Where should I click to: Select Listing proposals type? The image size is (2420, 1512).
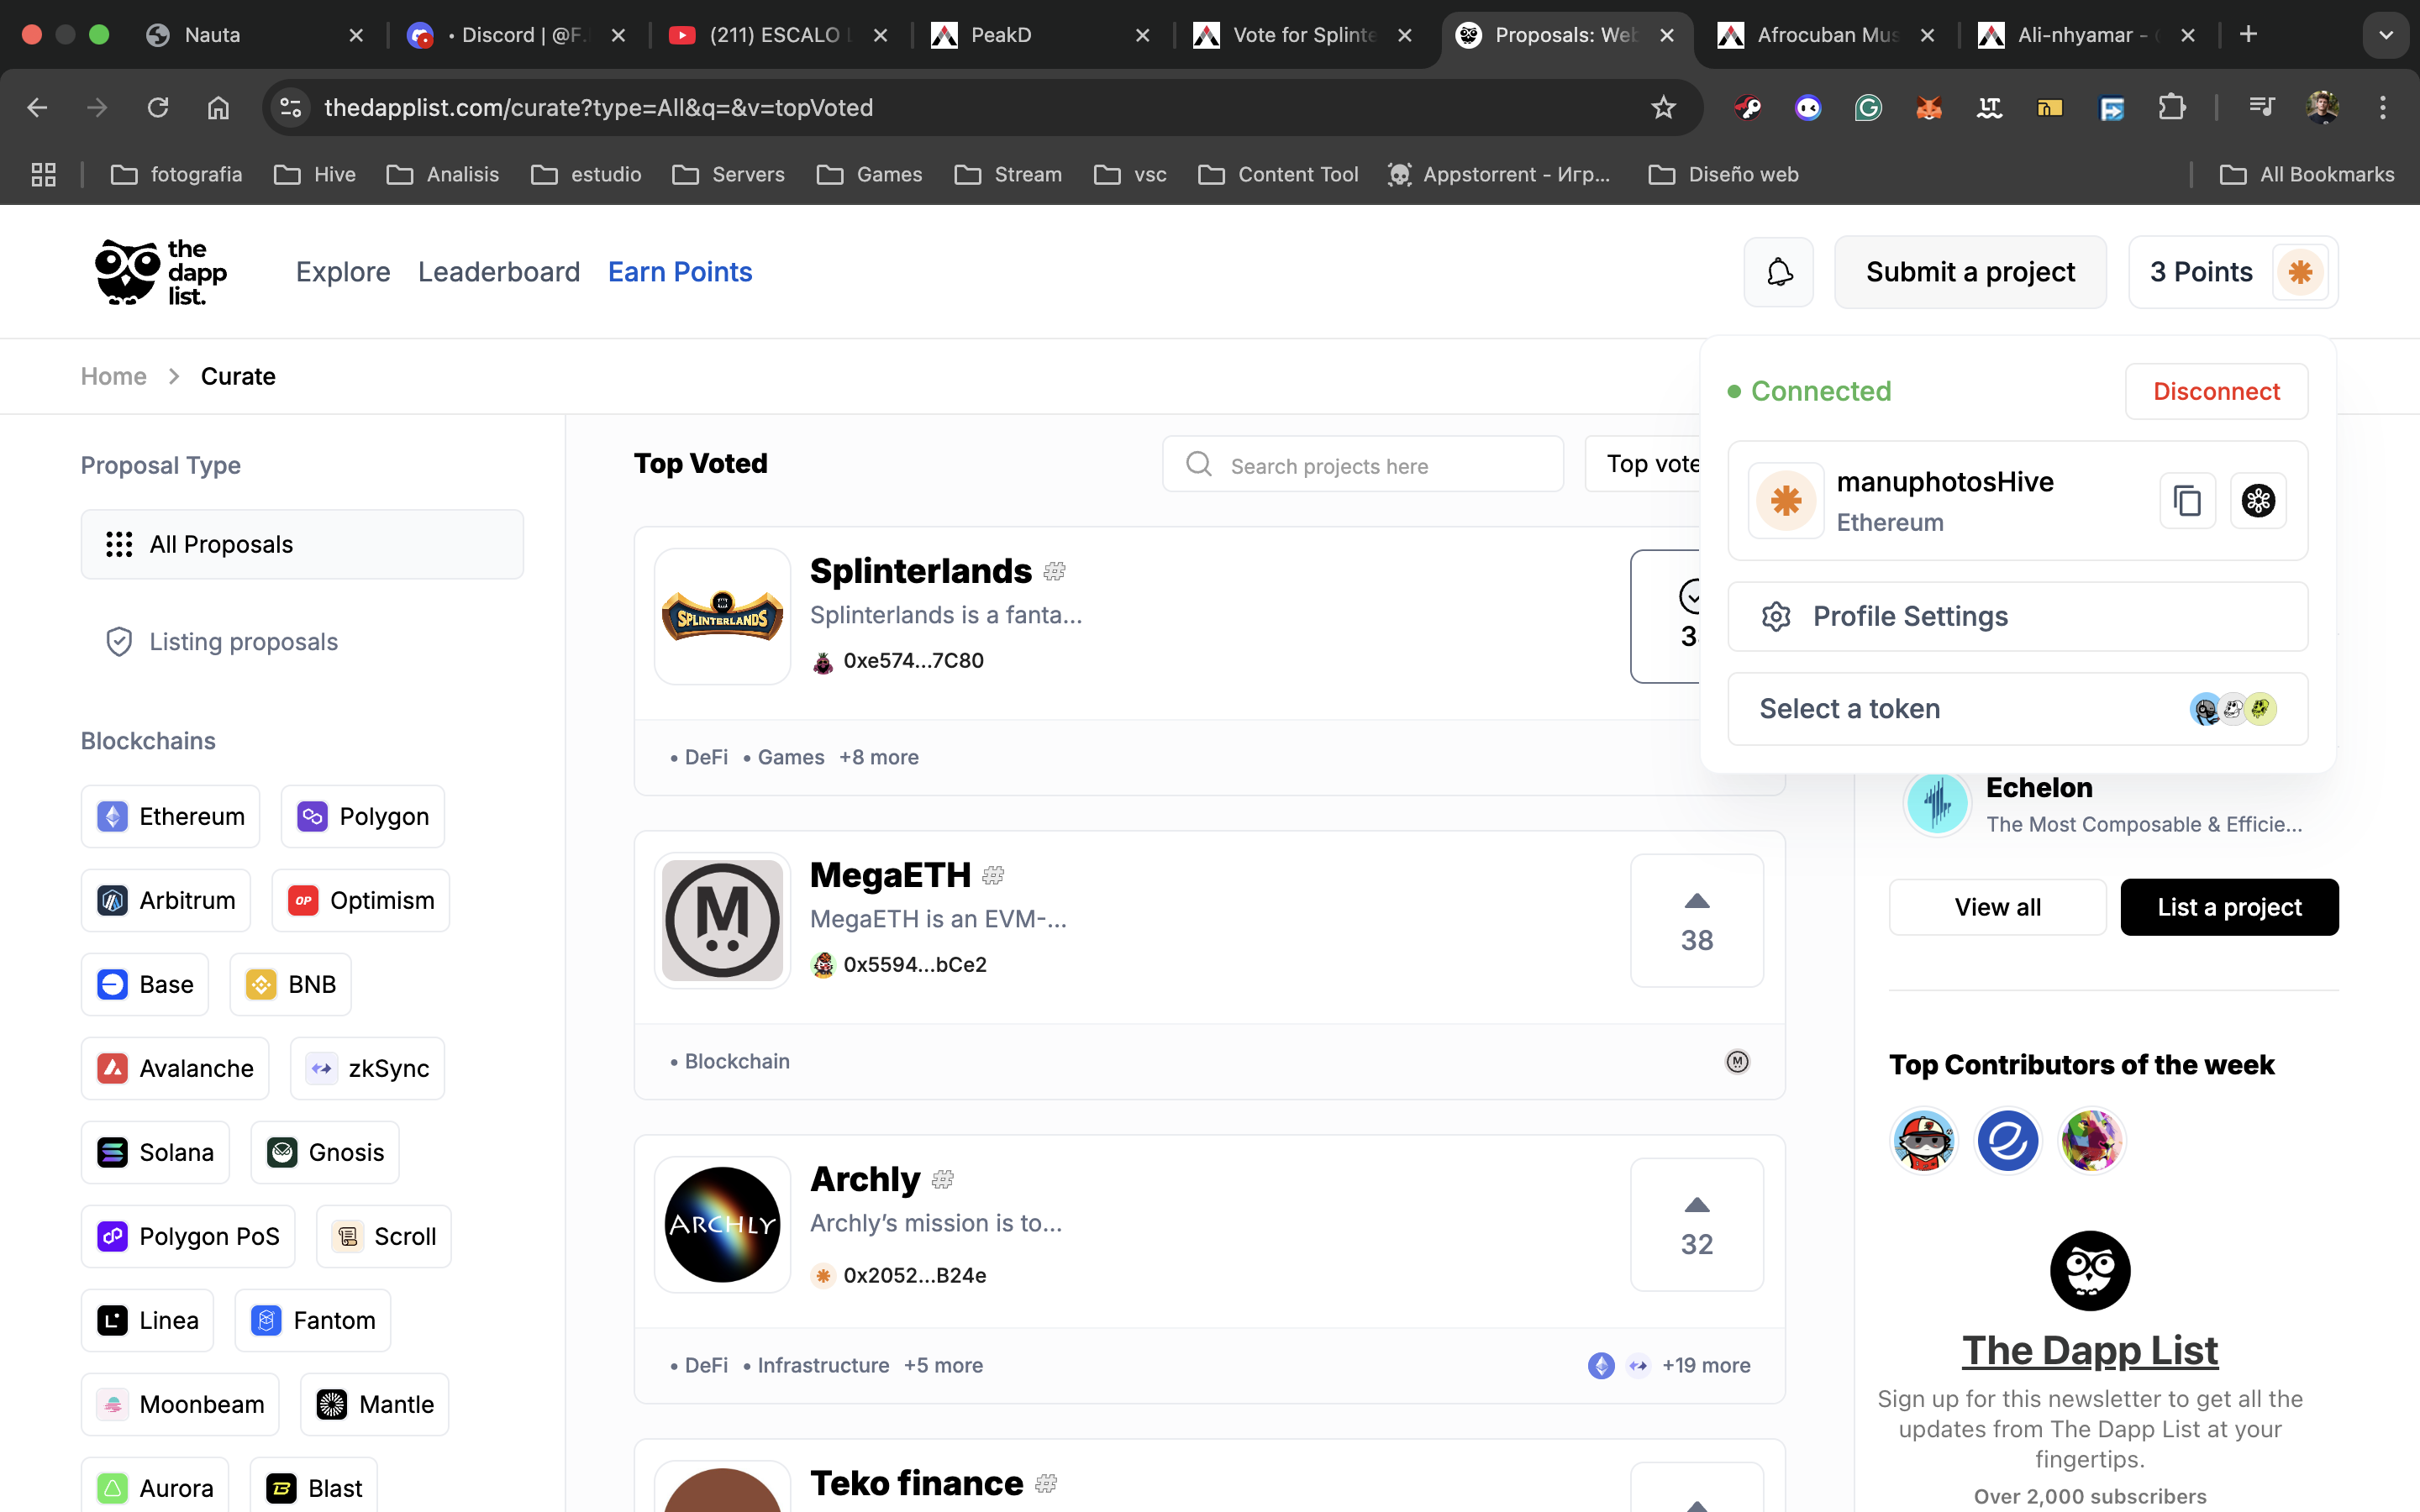point(302,641)
